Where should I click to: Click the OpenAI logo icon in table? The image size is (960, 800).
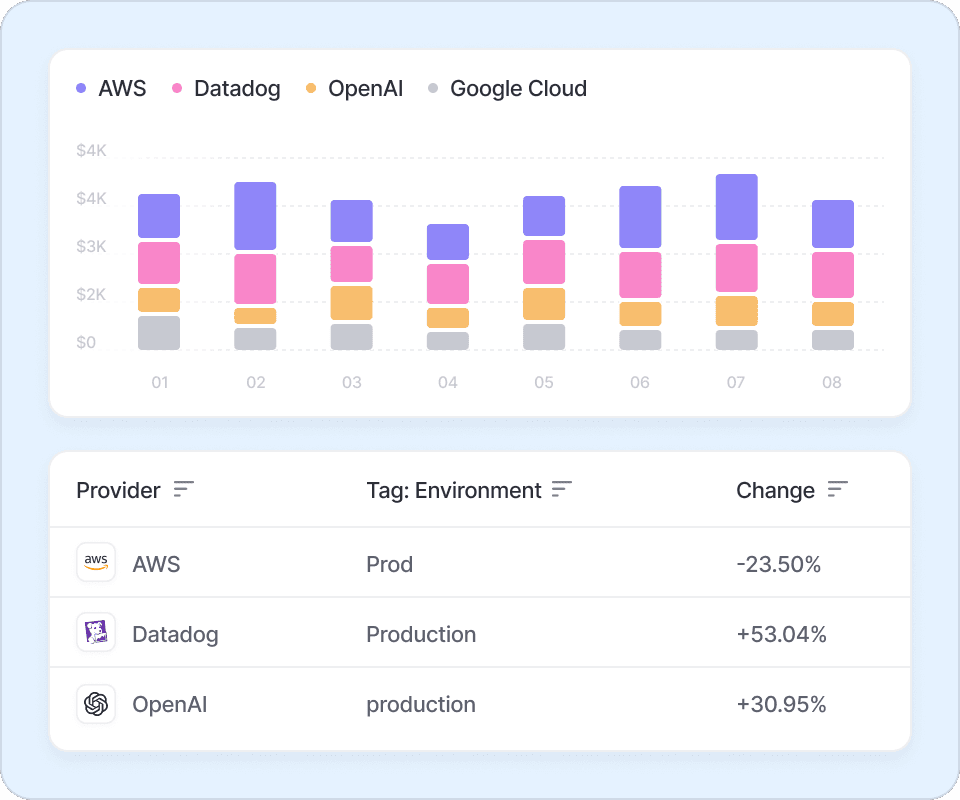pyautogui.click(x=96, y=704)
